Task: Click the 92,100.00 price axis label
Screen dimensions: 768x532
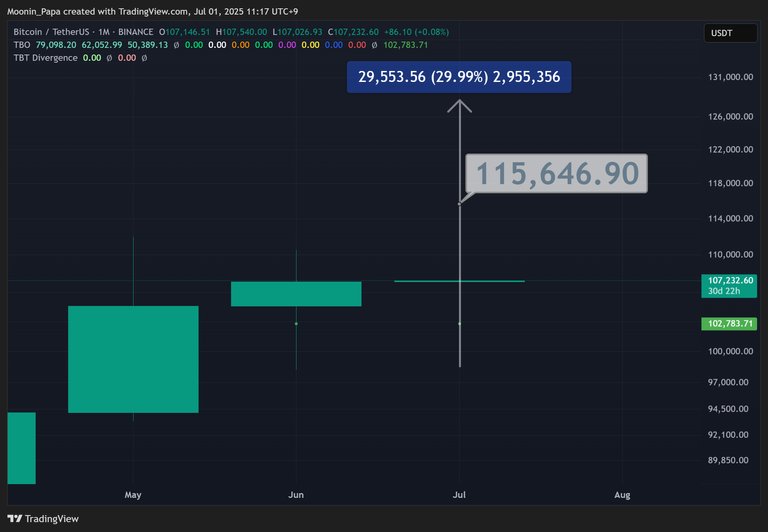Action: click(x=728, y=435)
